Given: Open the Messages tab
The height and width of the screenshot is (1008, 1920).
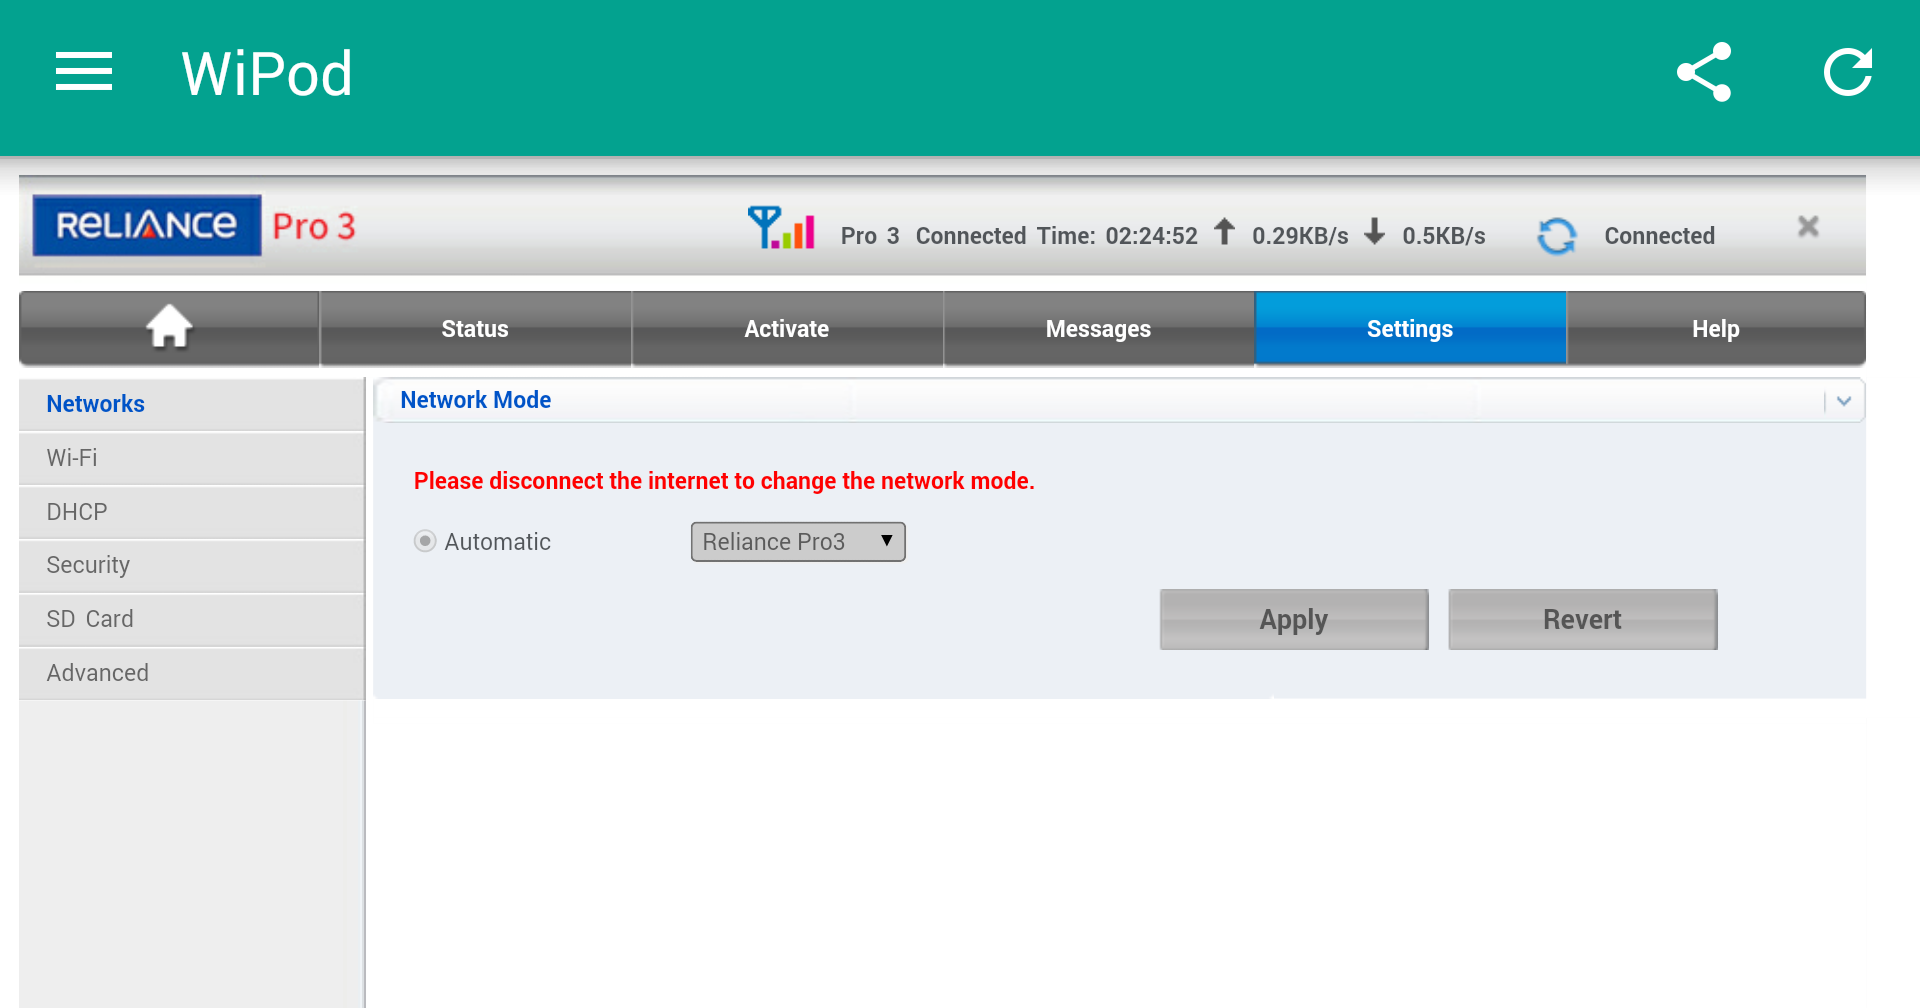Looking at the screenshot, I should coord(1099,328).
